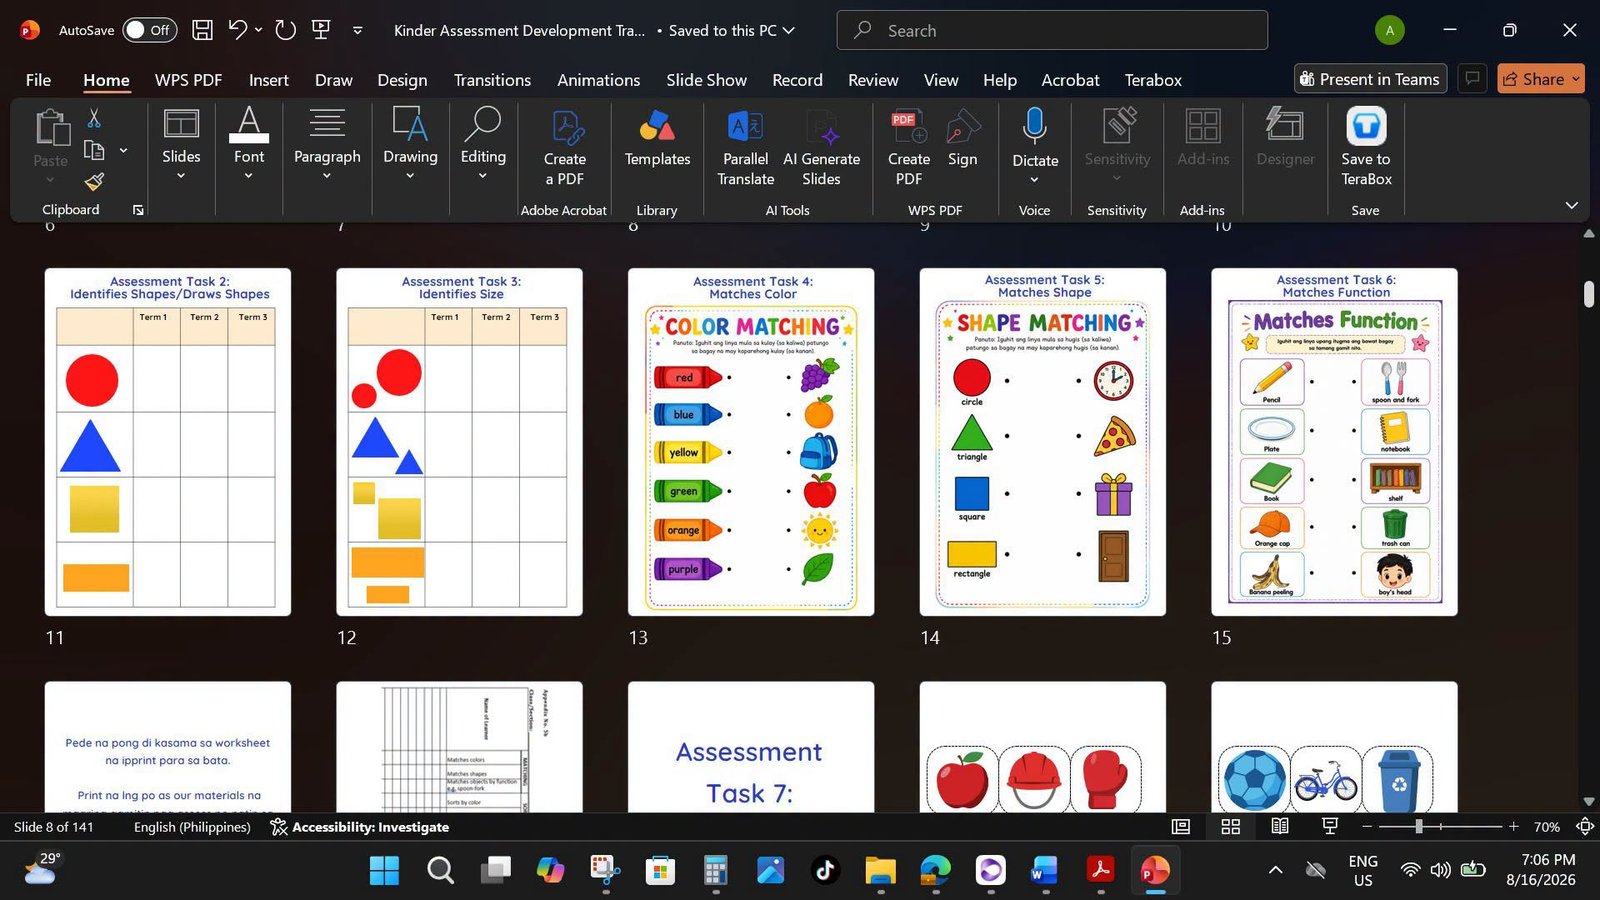The height and width of the screenshot is (900, 1600).
Task: Expand the Editing group dropdown
Action: 483,177
